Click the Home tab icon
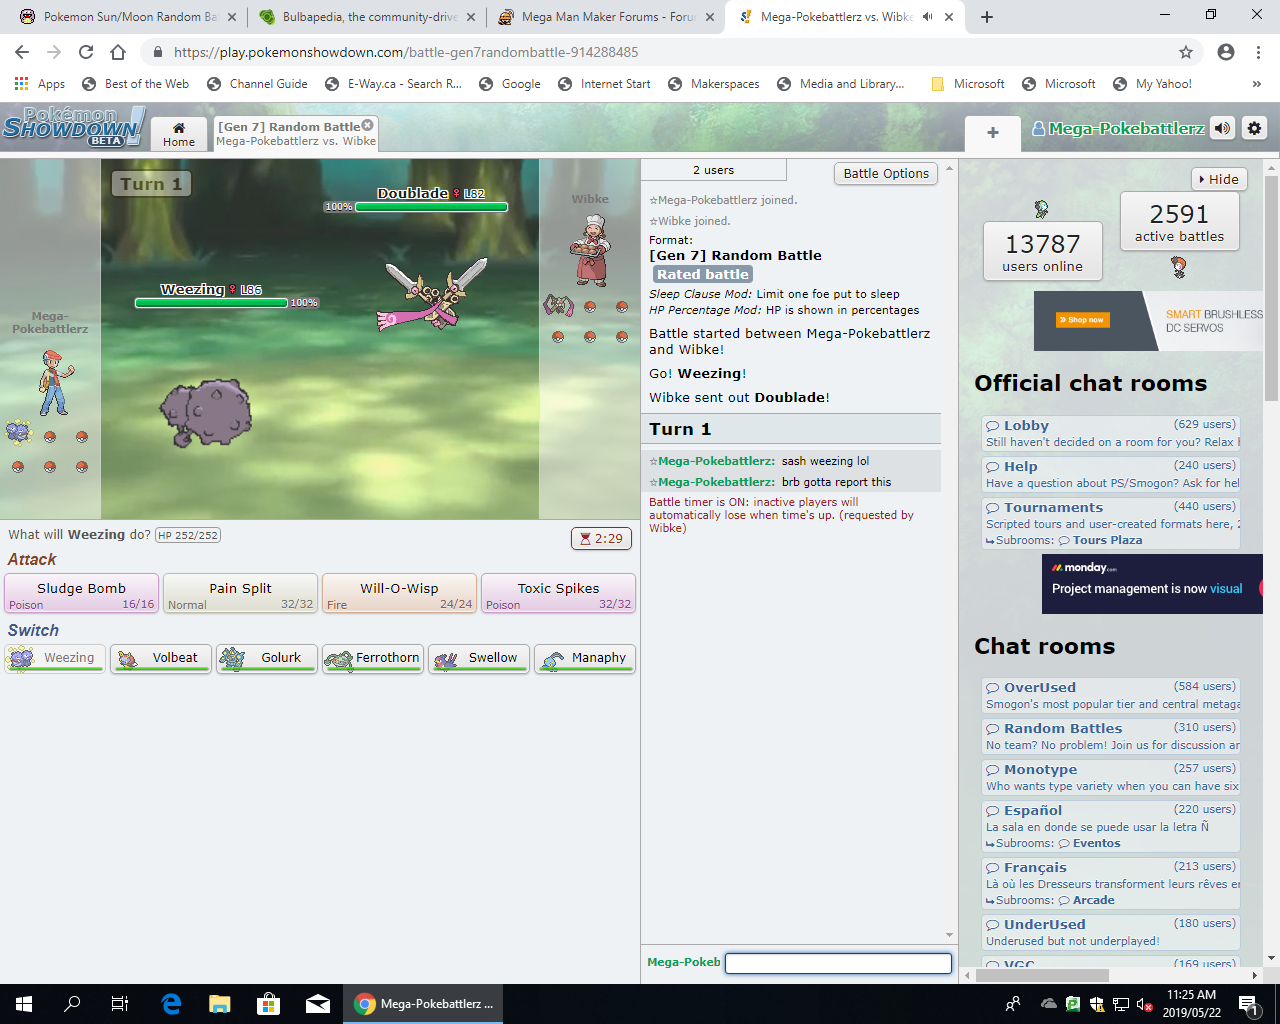This screenshot has width=1280, height=1024. (179, 133)
